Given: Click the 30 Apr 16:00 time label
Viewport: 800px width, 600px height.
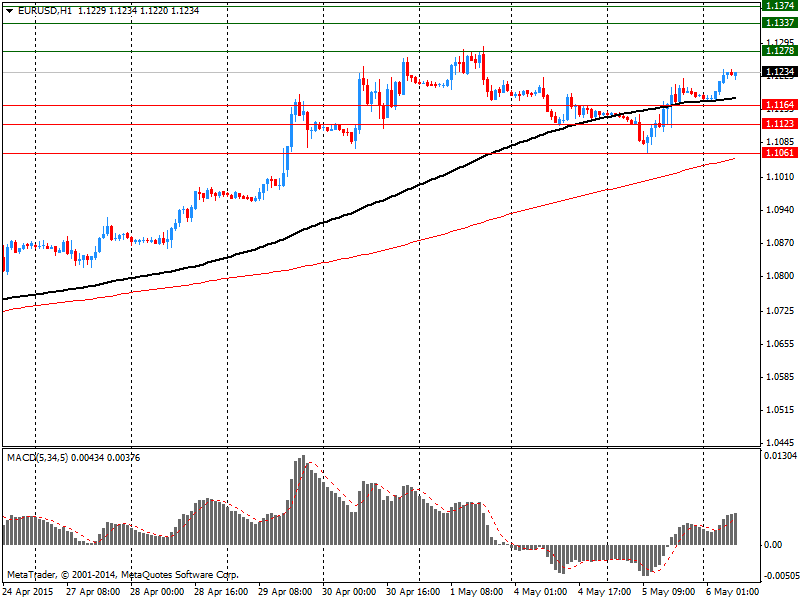Looking at the screenshot, I should click(413, 592).
